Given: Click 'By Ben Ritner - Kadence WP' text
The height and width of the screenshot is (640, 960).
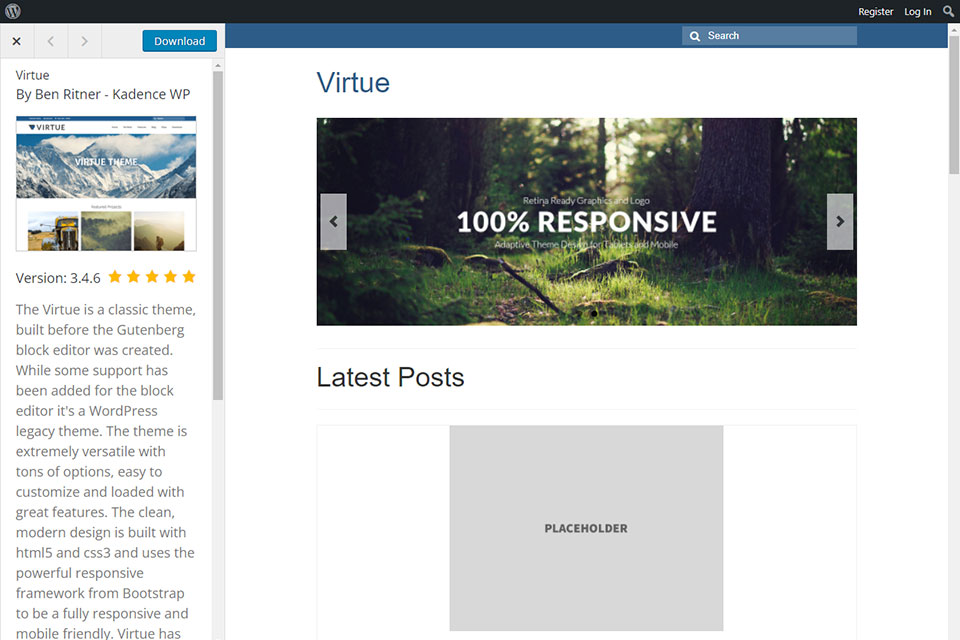Looking at the screenshot, I should (x=103, y=94).
